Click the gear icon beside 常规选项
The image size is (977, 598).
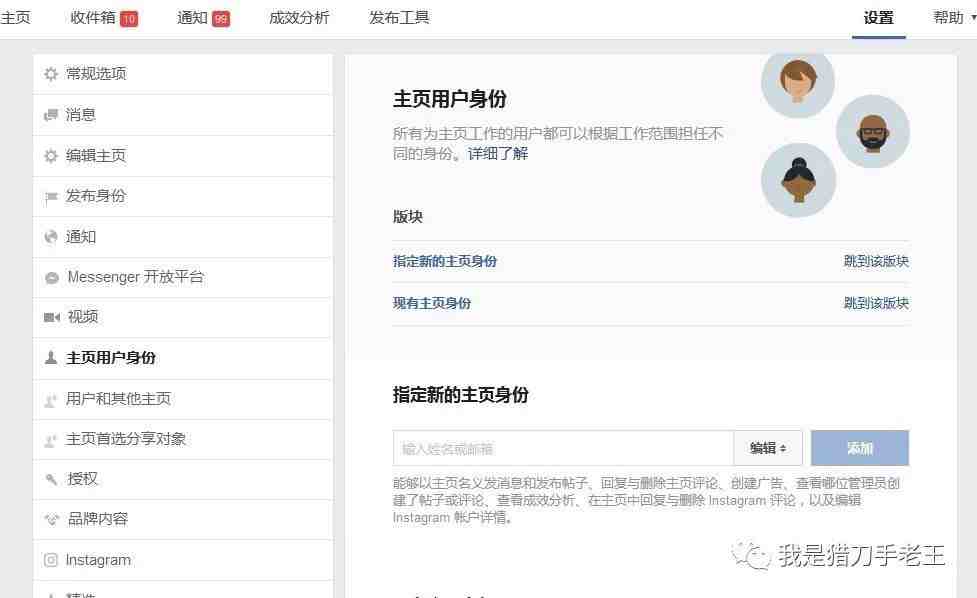coord(51,74)
